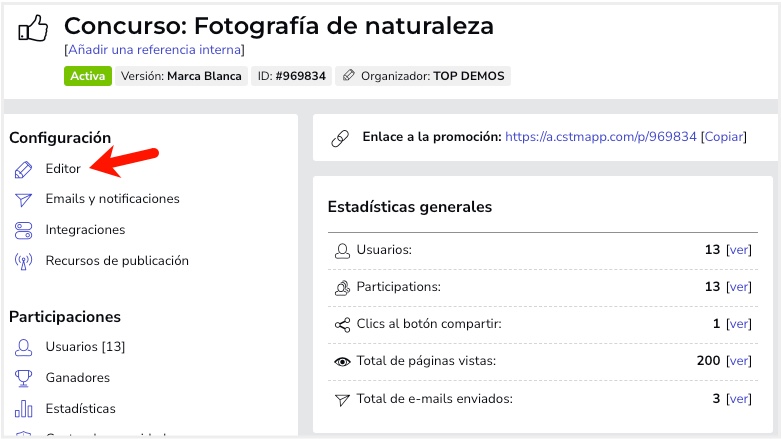Click ver for Total de páginas vistas

(x=739, y=360)
